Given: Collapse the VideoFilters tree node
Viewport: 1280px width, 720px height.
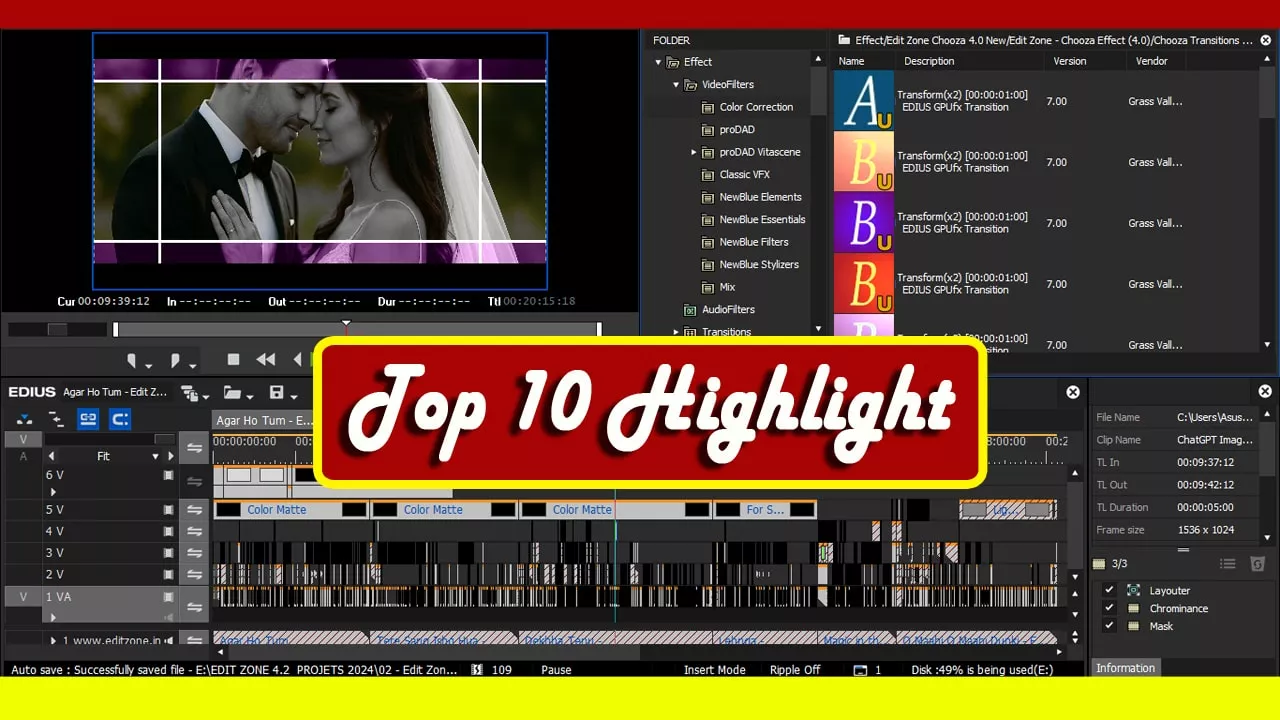Looking at the screenshot, I should 676,85.
